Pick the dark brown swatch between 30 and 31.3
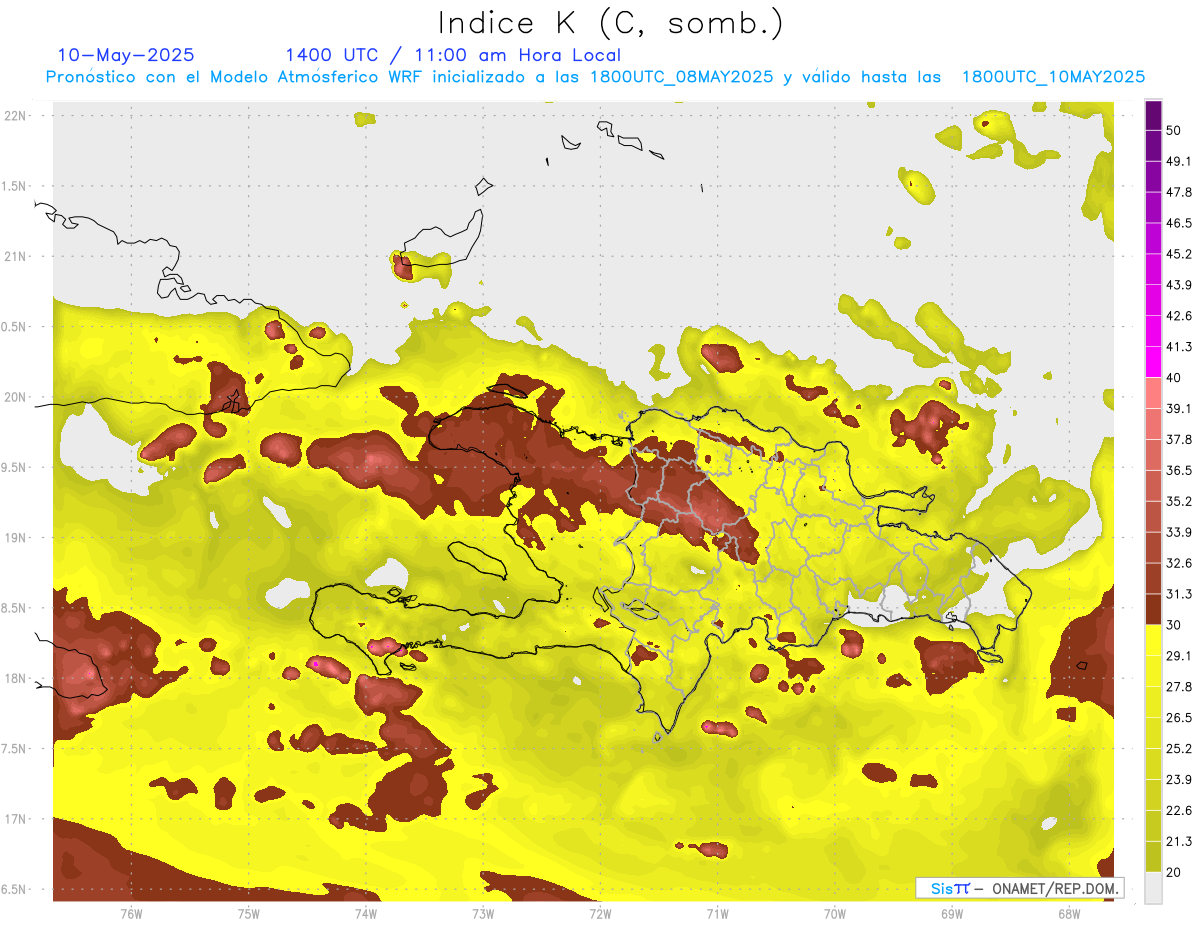The width and height of the screenshot is (1200, 927). pyautogui.click(x=1153, y=609)
